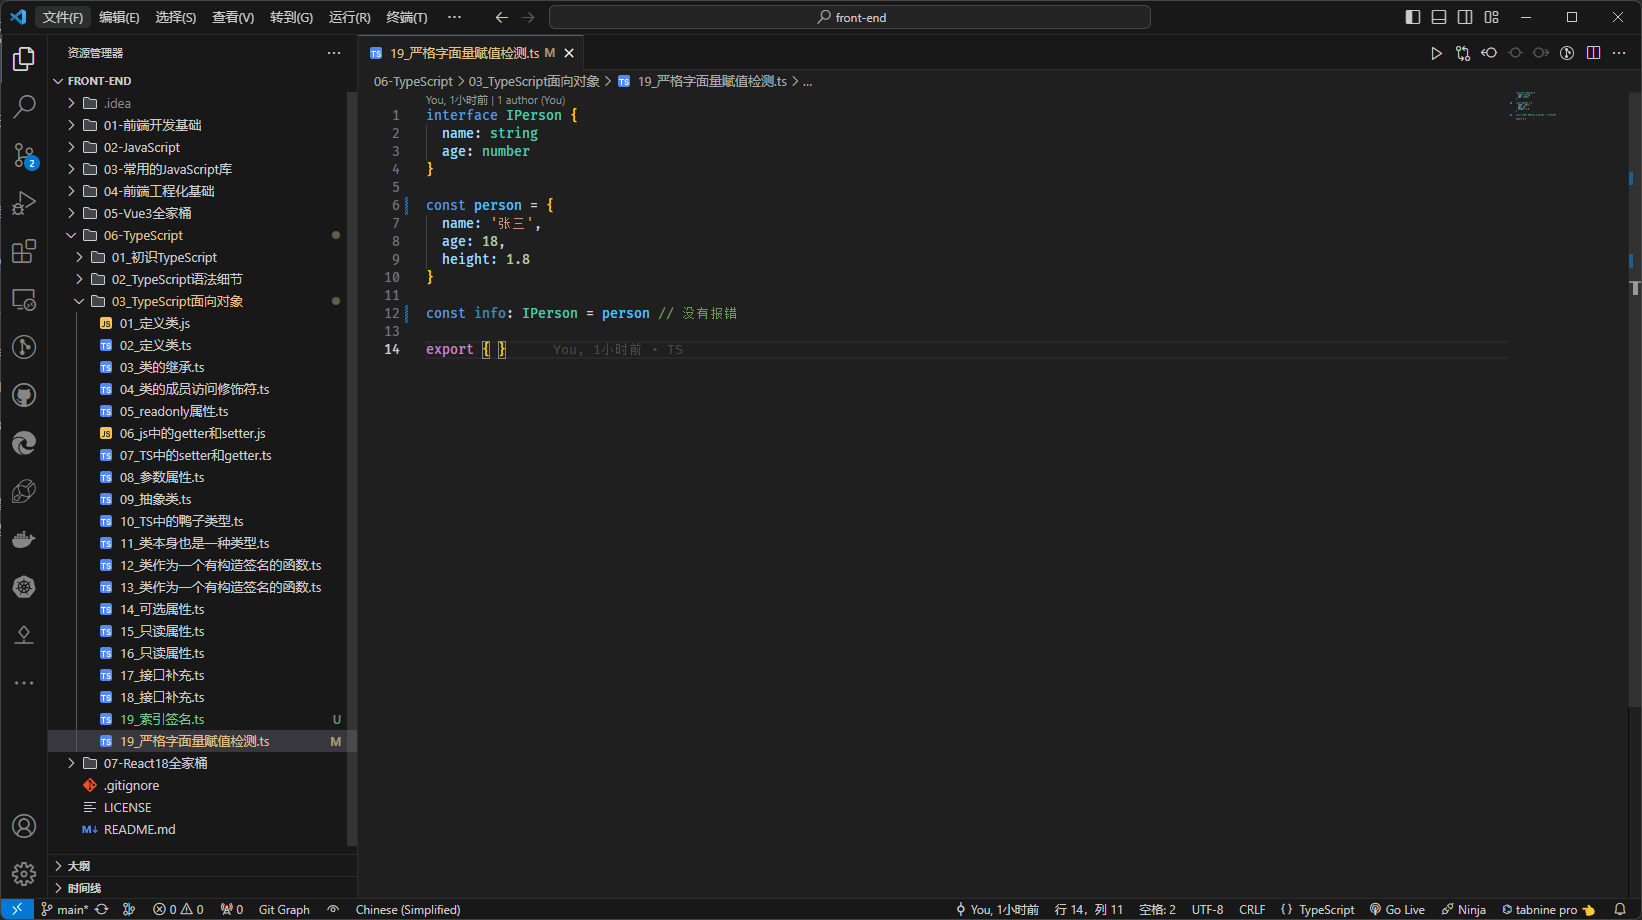Run the code with play button
Screen dimensions: 1642x920
(1436, 53)
